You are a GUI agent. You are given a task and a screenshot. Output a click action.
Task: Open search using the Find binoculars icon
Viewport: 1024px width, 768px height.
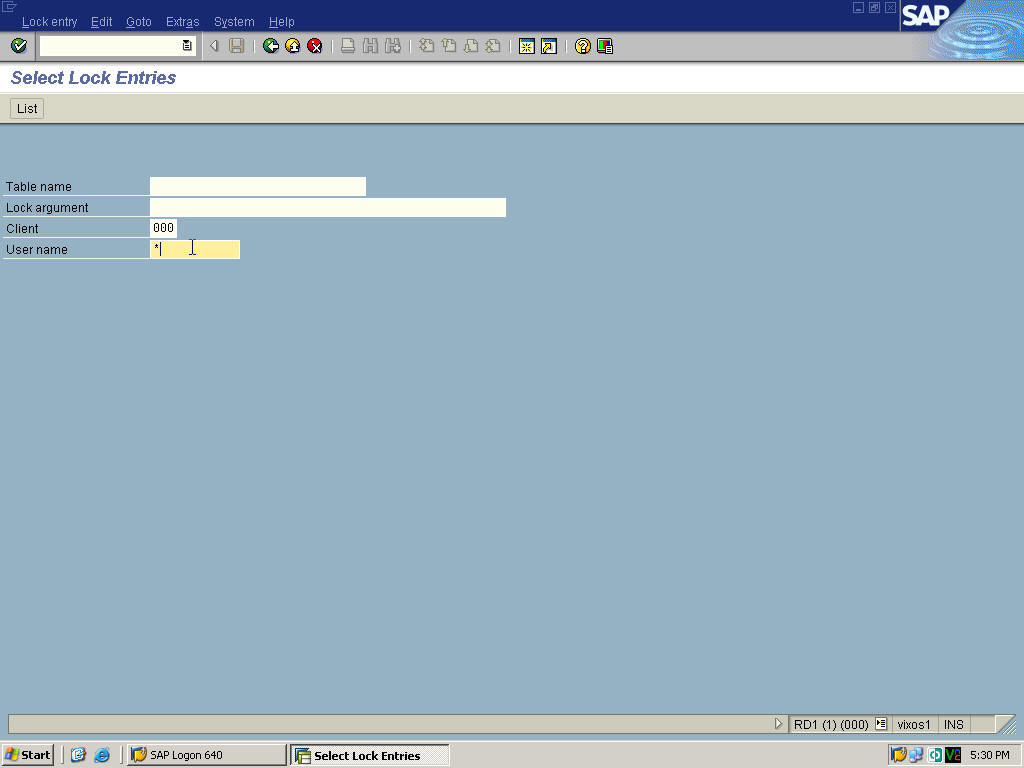click(369, 45)
